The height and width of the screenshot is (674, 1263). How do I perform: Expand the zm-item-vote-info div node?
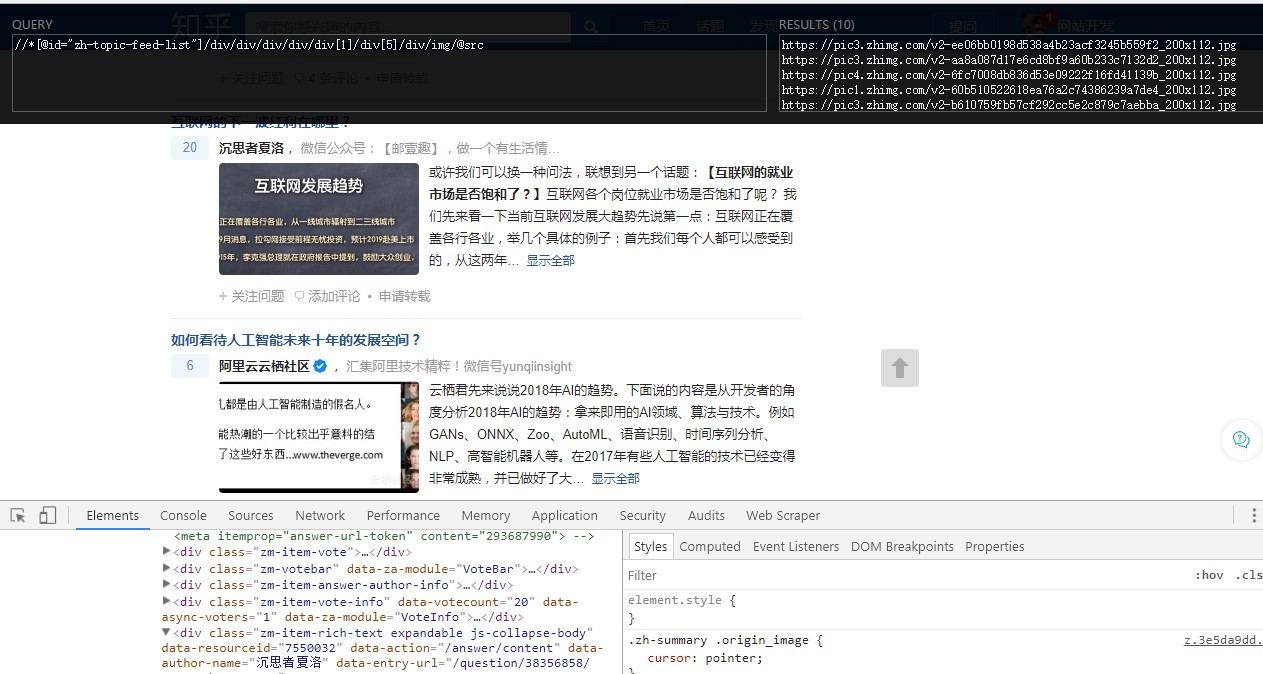[x=167, y=601]
